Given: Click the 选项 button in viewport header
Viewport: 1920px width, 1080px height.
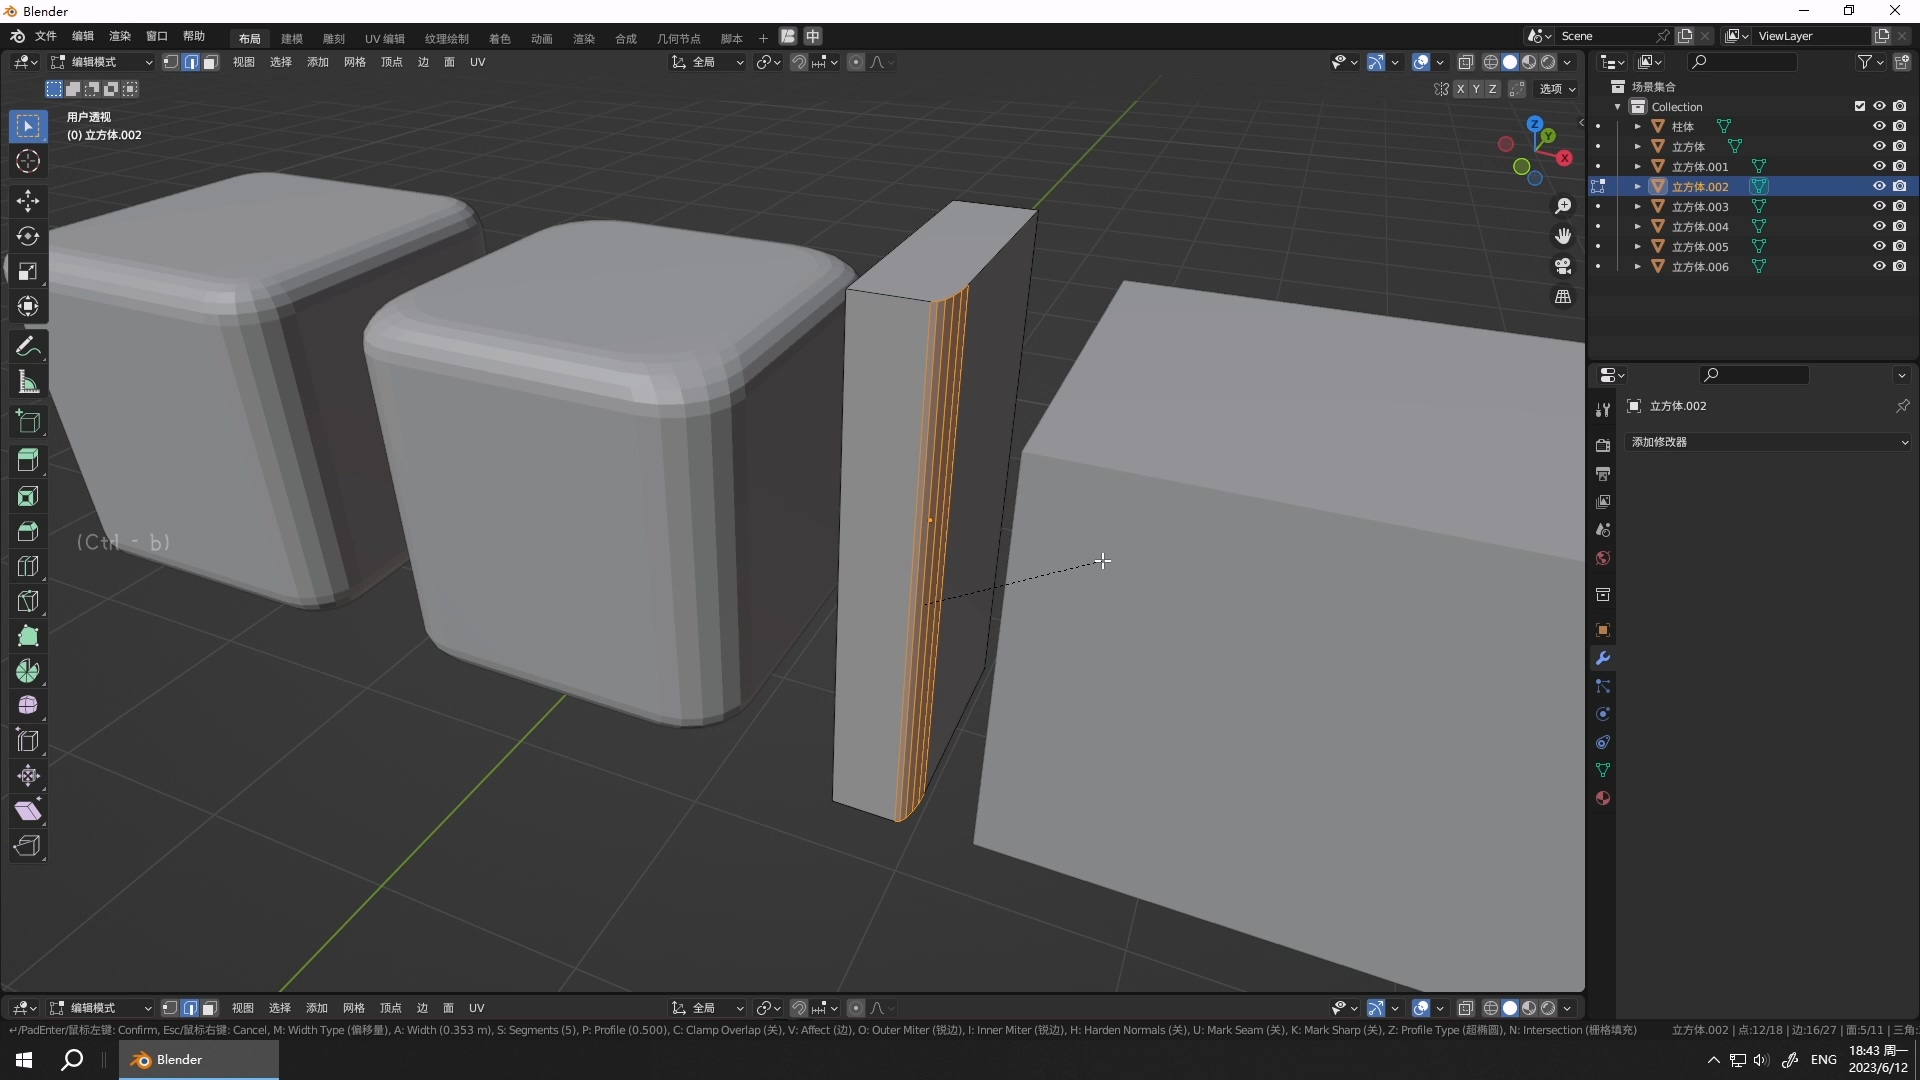Looking at the screenshot, I should (x=1557, y=89).
